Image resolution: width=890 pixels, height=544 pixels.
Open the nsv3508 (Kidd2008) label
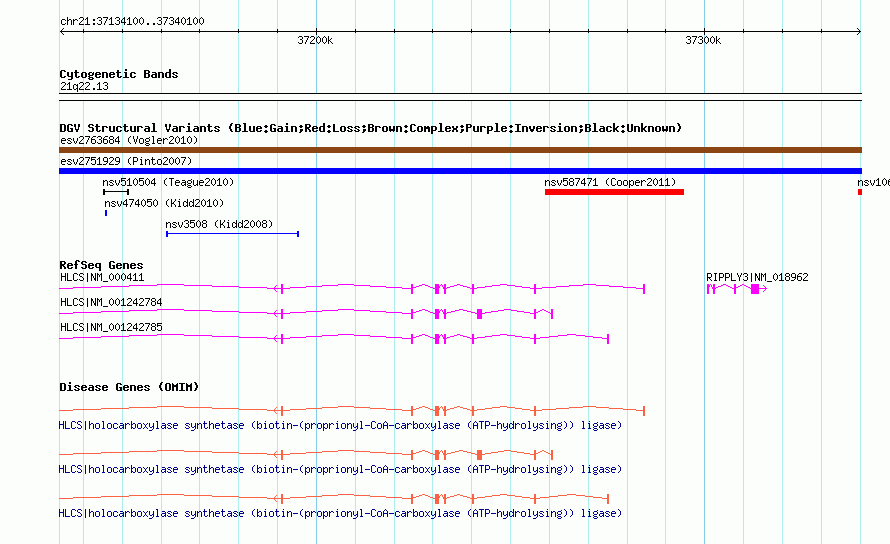click(219, 224)
